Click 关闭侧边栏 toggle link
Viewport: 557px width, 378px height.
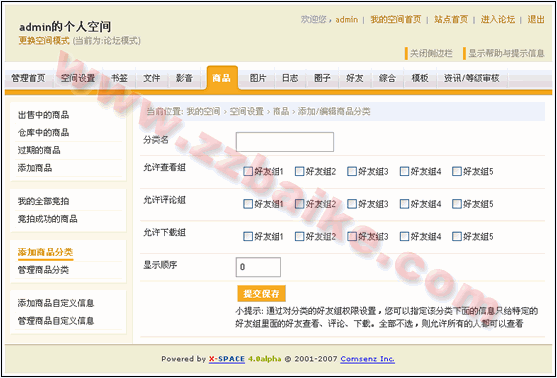click(431, 54)
